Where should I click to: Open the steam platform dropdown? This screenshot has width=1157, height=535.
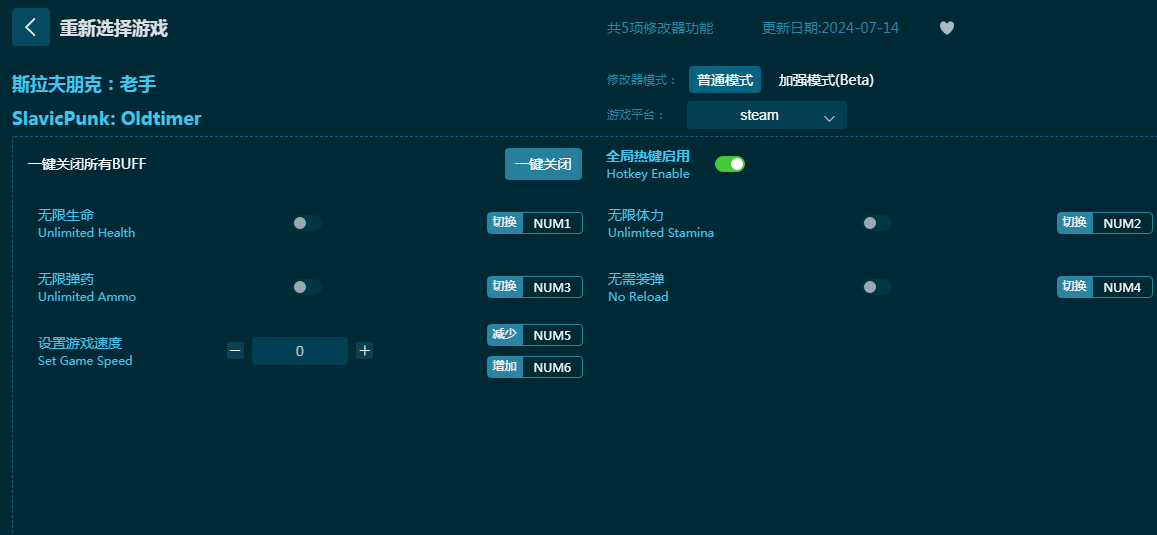tap(767, 115)
